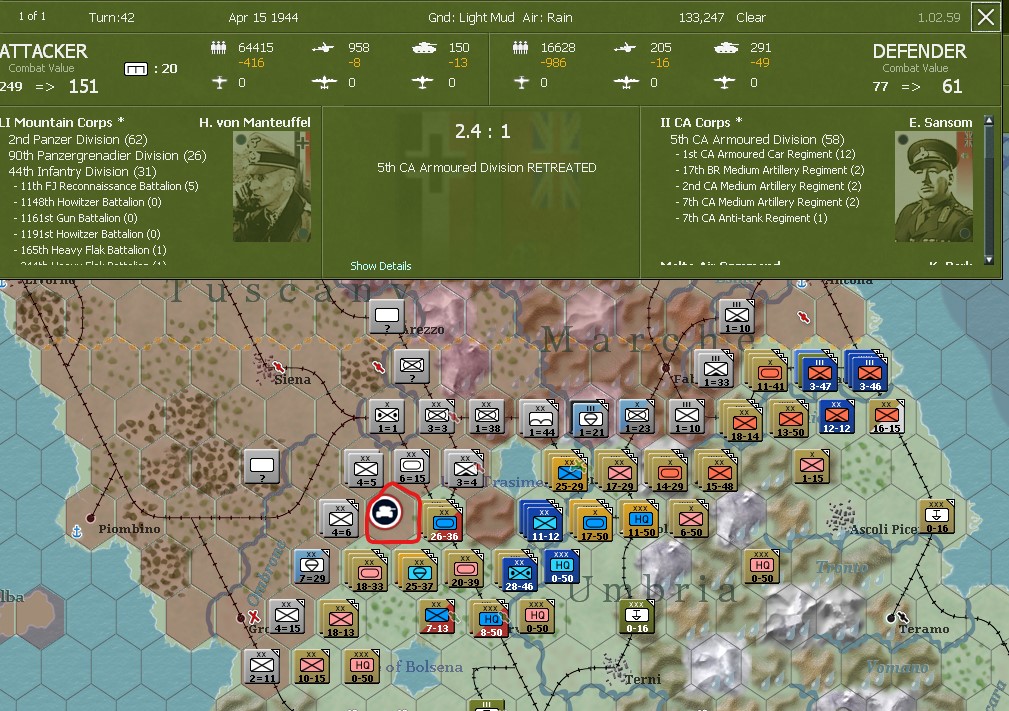Click LI Mountain Corps header

click(x=62, y=122)
